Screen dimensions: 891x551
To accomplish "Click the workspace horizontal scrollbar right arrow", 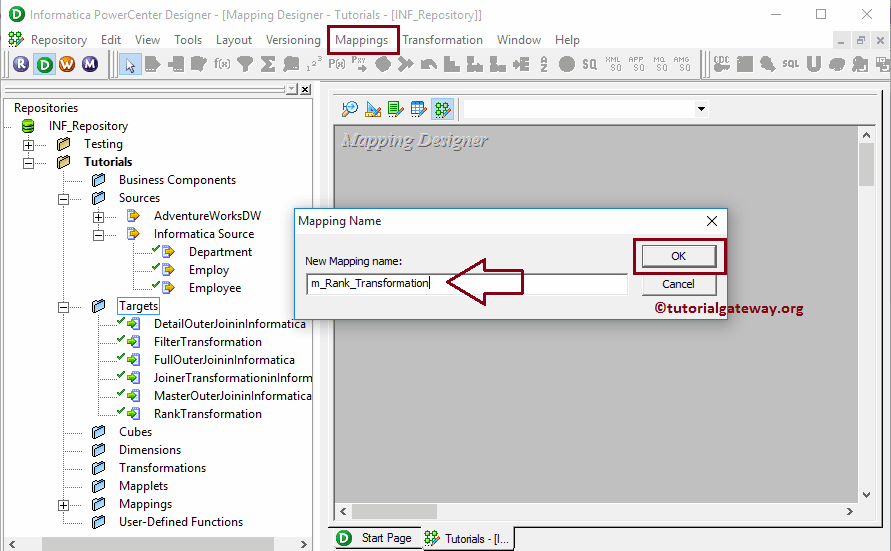I will pyautogui.click(x=850, y=511).
